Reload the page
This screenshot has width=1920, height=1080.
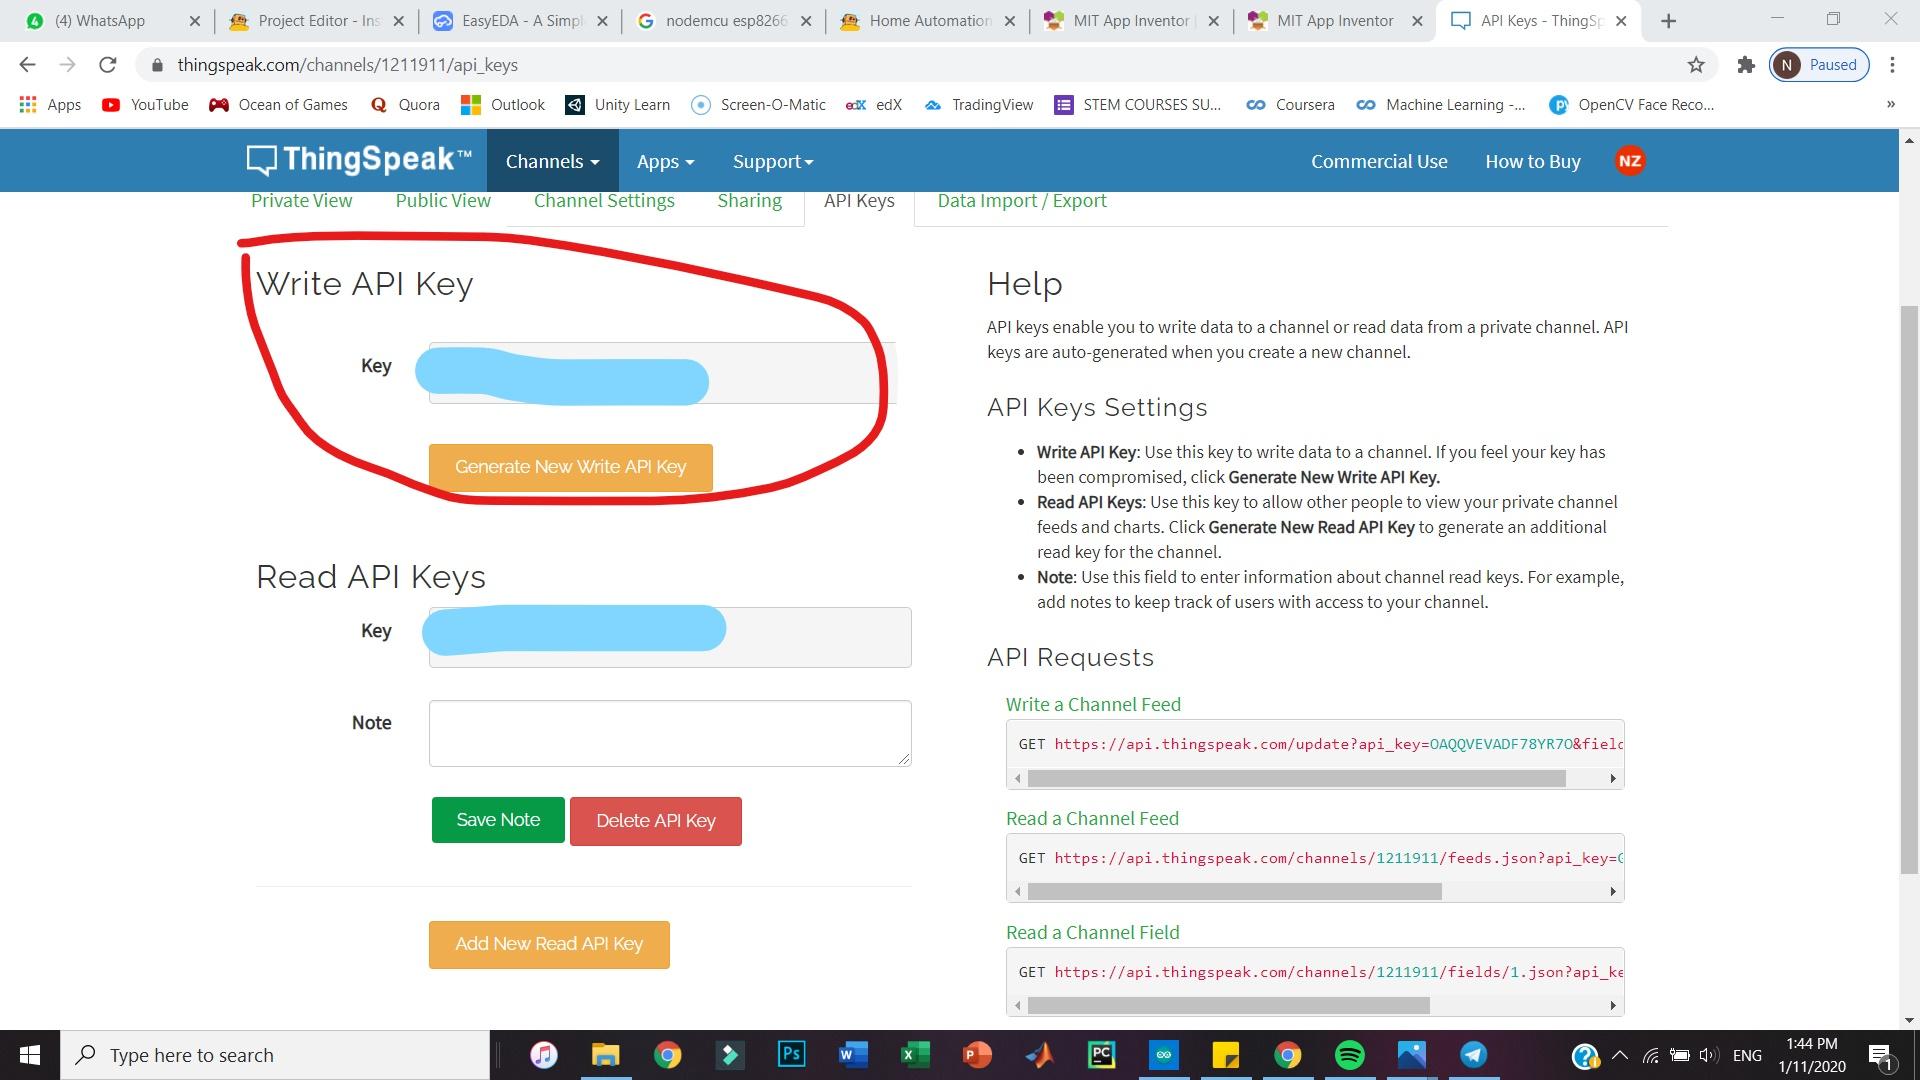tap(108, 65)
